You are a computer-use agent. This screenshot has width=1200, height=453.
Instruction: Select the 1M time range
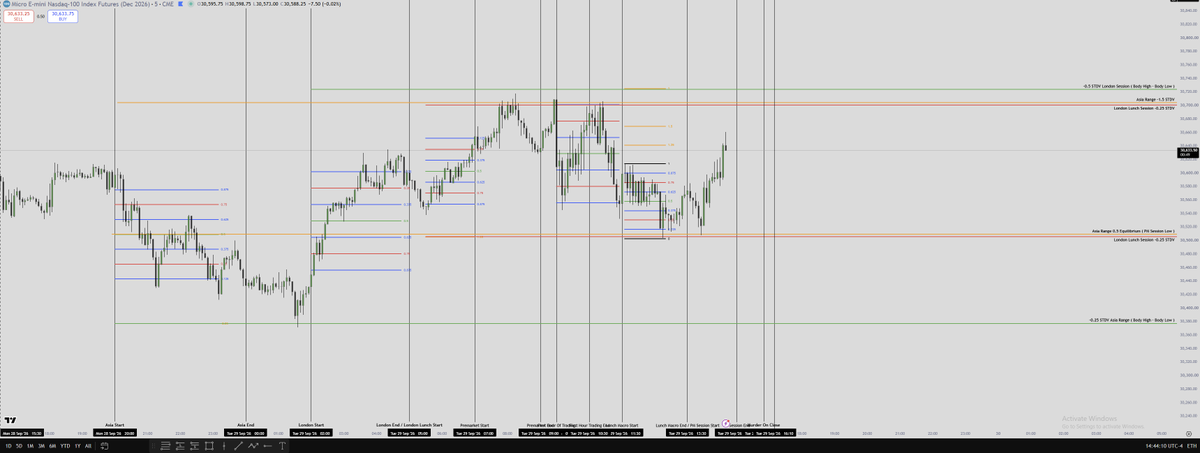click(x=30, y=446)
